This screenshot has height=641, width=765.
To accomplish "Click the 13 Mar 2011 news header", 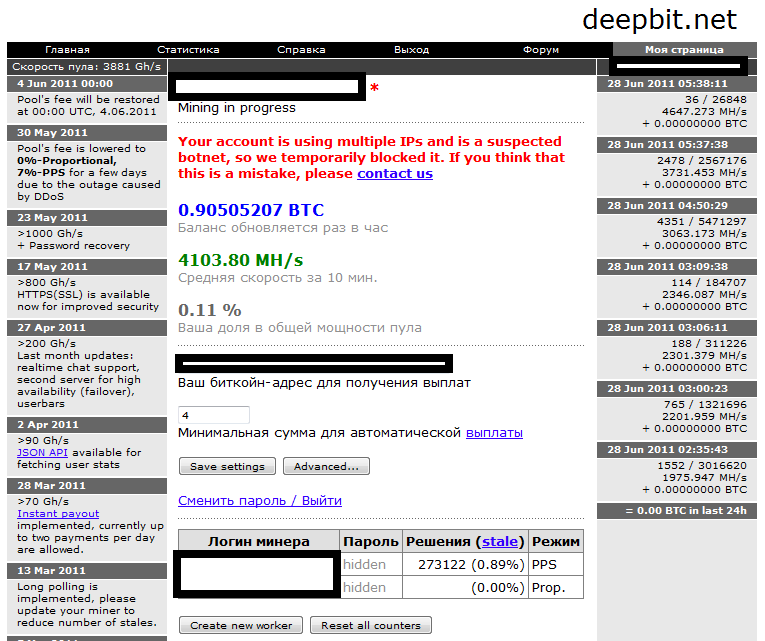I will (87, 570).
